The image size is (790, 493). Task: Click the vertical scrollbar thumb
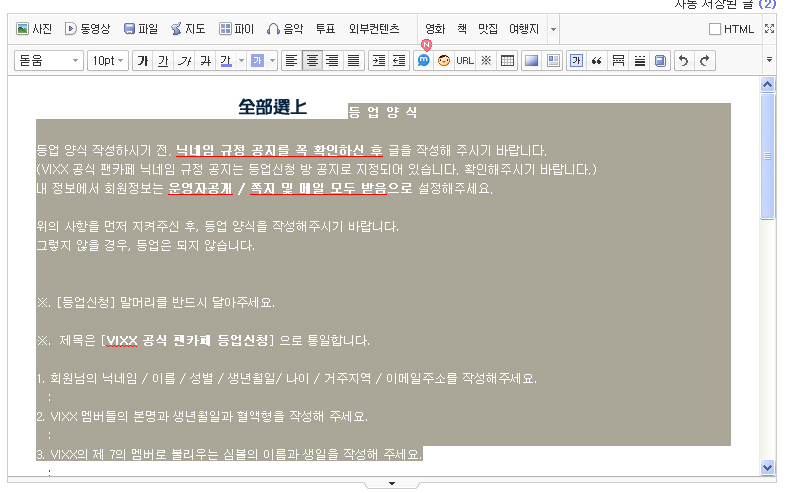767,156
